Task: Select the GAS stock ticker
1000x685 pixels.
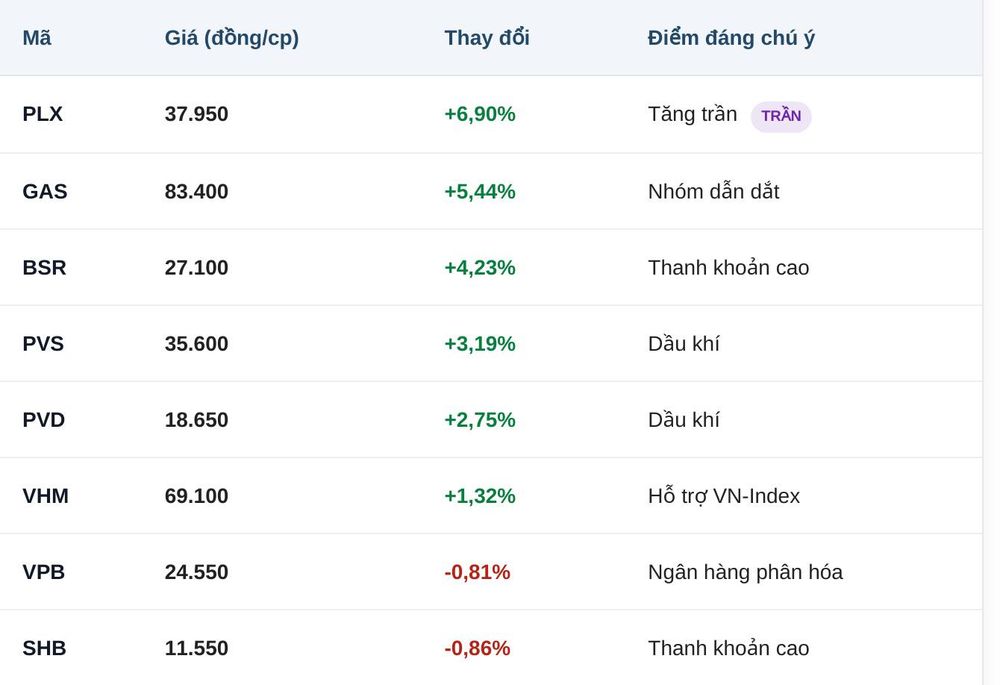Action: pos(45,191)
